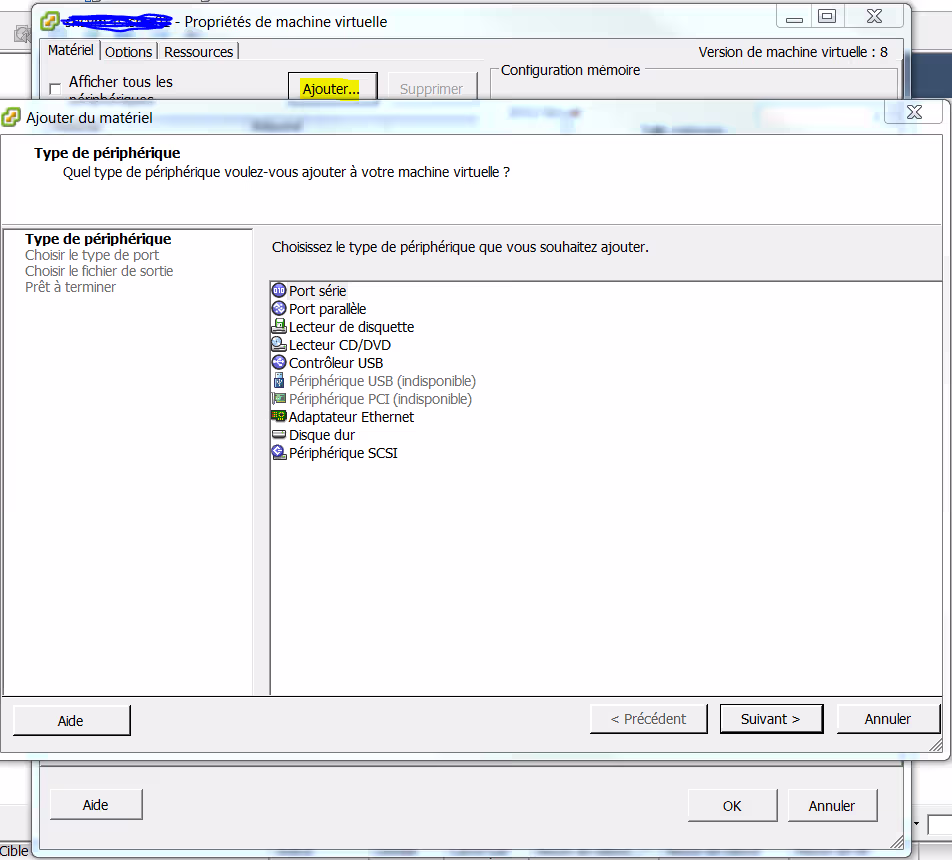
Task: Switch to the Options tab
Action: [x=129, y=51]
